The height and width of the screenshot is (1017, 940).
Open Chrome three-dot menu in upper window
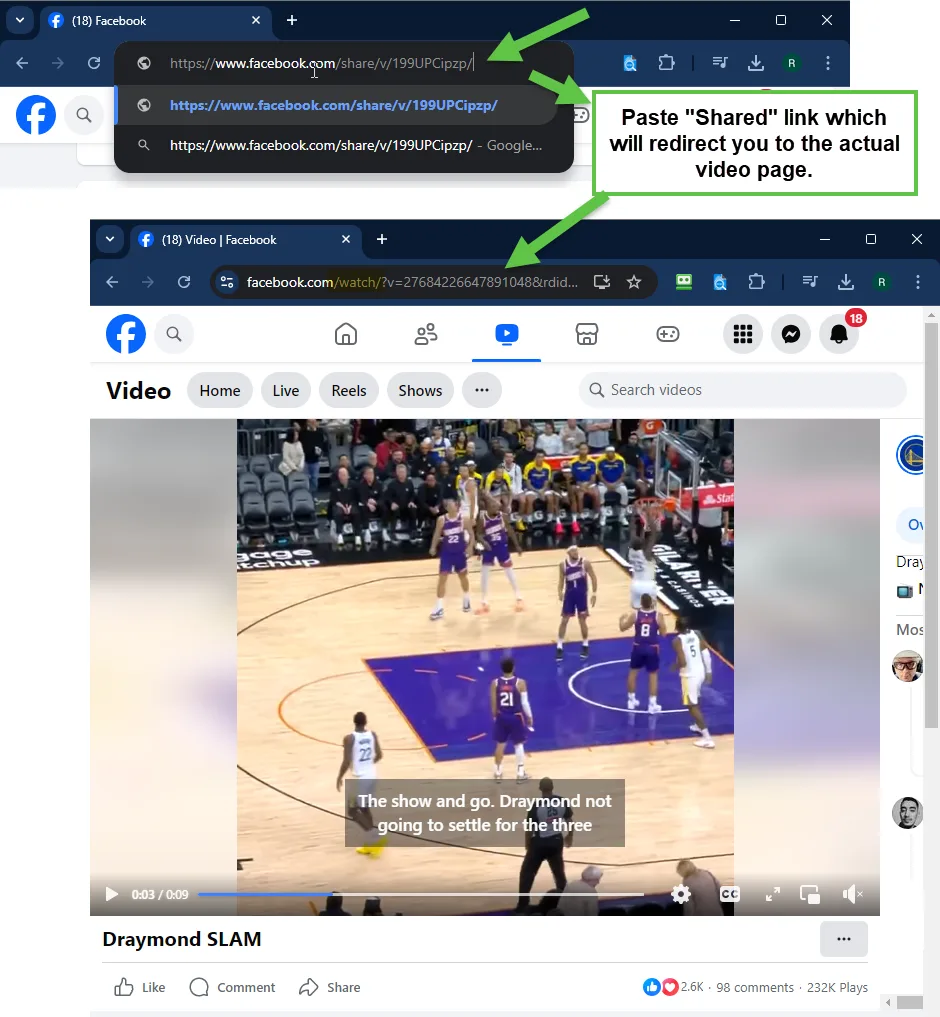[828, 63]
